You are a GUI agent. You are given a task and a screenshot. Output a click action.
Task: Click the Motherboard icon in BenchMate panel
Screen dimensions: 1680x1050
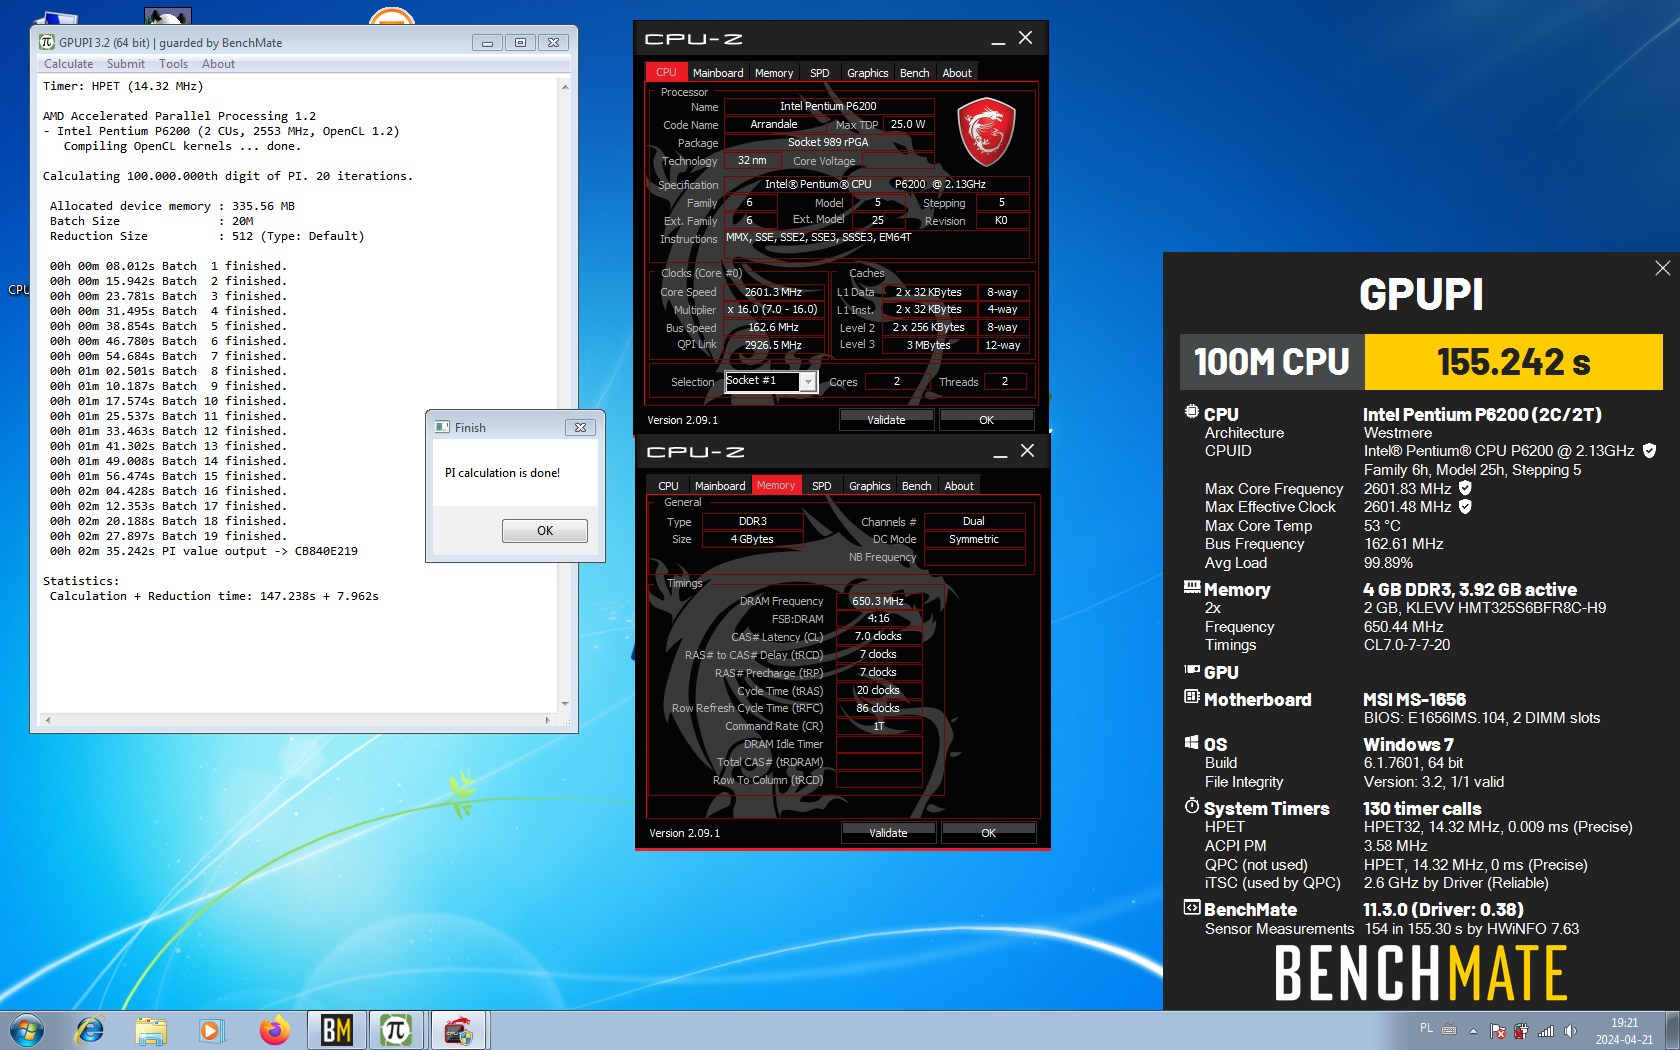(x=1192, y=696)
